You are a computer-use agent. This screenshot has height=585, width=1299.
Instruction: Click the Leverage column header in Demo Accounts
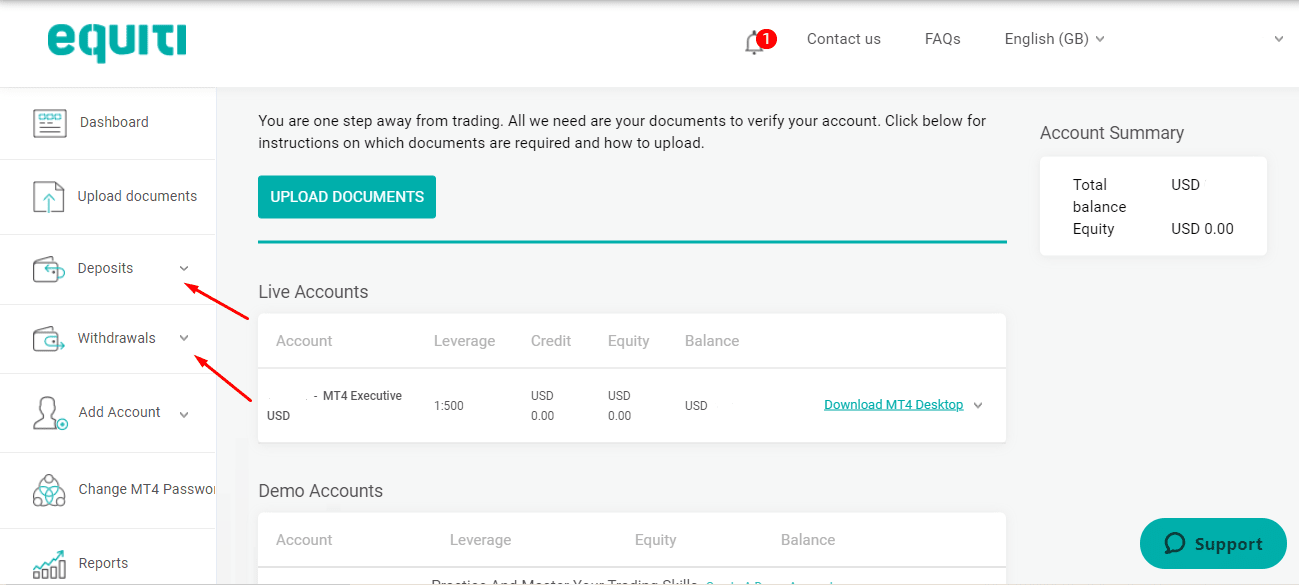coord(481,540)
